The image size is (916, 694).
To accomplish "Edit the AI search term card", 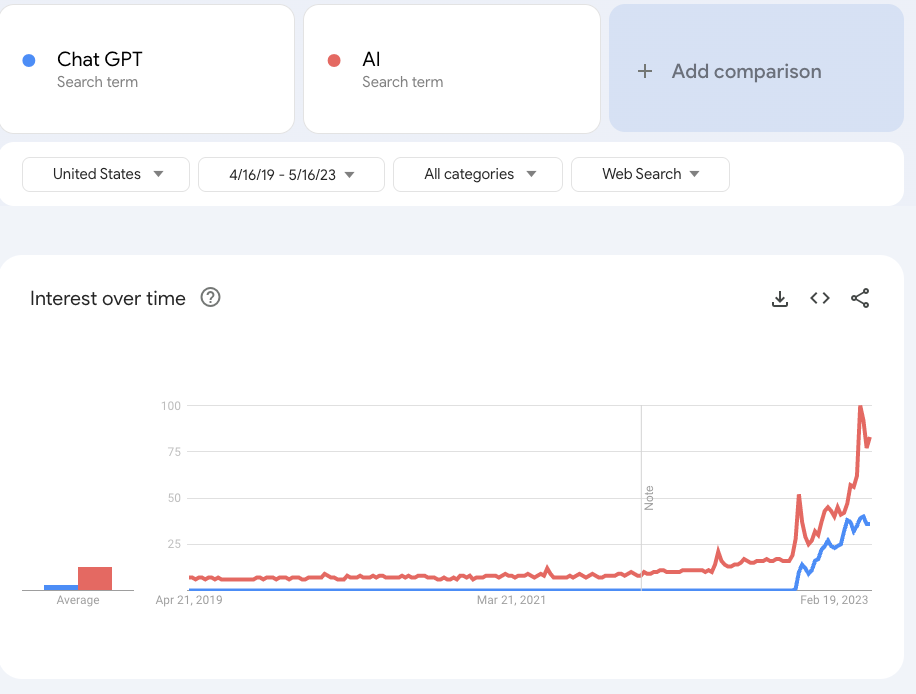I will coord(452,69).
